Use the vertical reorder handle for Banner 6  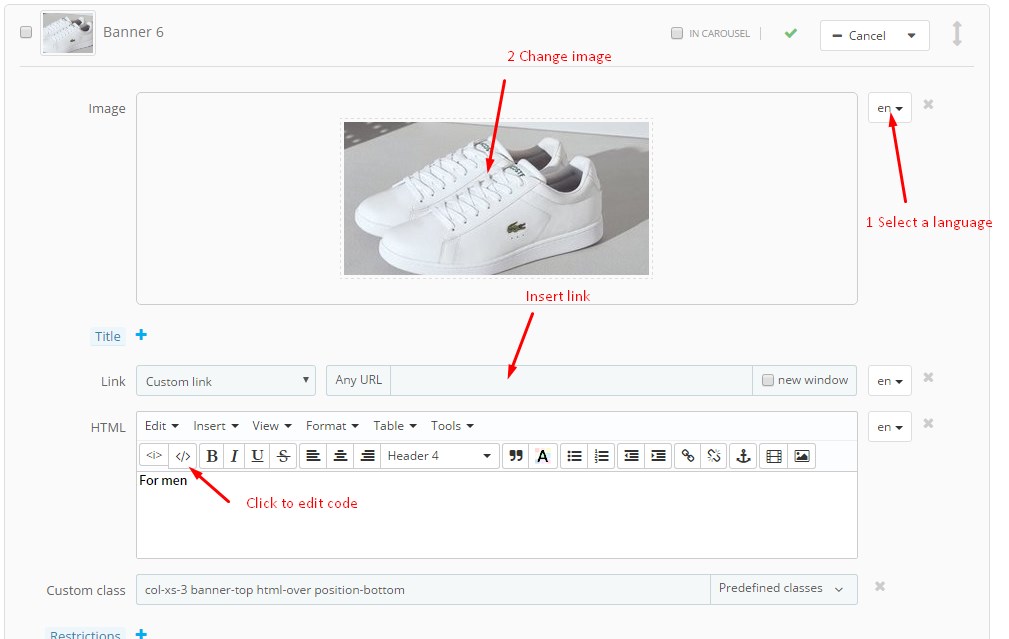point(957,33)
